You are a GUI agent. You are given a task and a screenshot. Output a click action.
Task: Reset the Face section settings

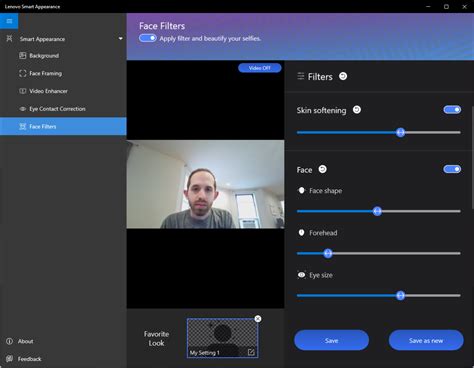[322, 169]
